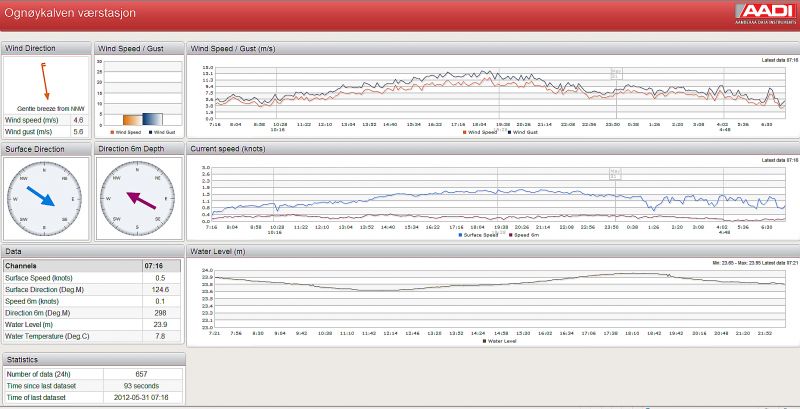
Task: Toggle Wind Speed series legend in line chart
Action: (x=480, y=132)
